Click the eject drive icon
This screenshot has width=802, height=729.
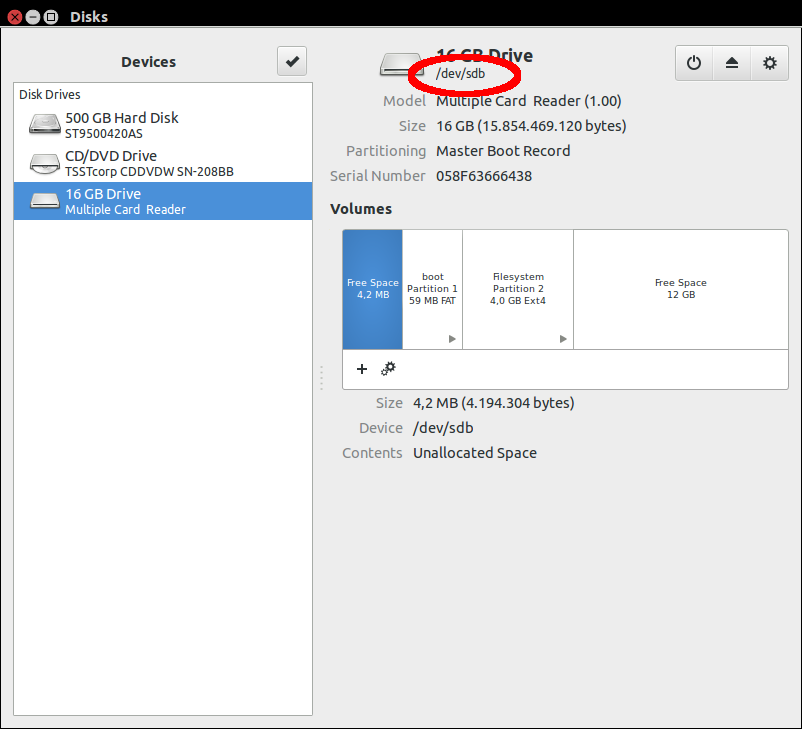(x=732, y=63)
